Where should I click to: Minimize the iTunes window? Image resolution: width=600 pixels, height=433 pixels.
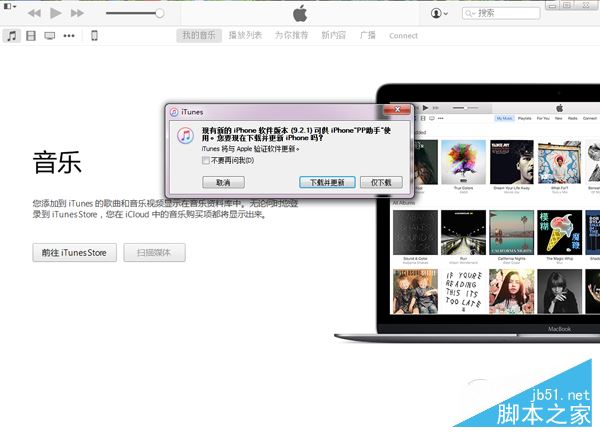tap(552, 5)
